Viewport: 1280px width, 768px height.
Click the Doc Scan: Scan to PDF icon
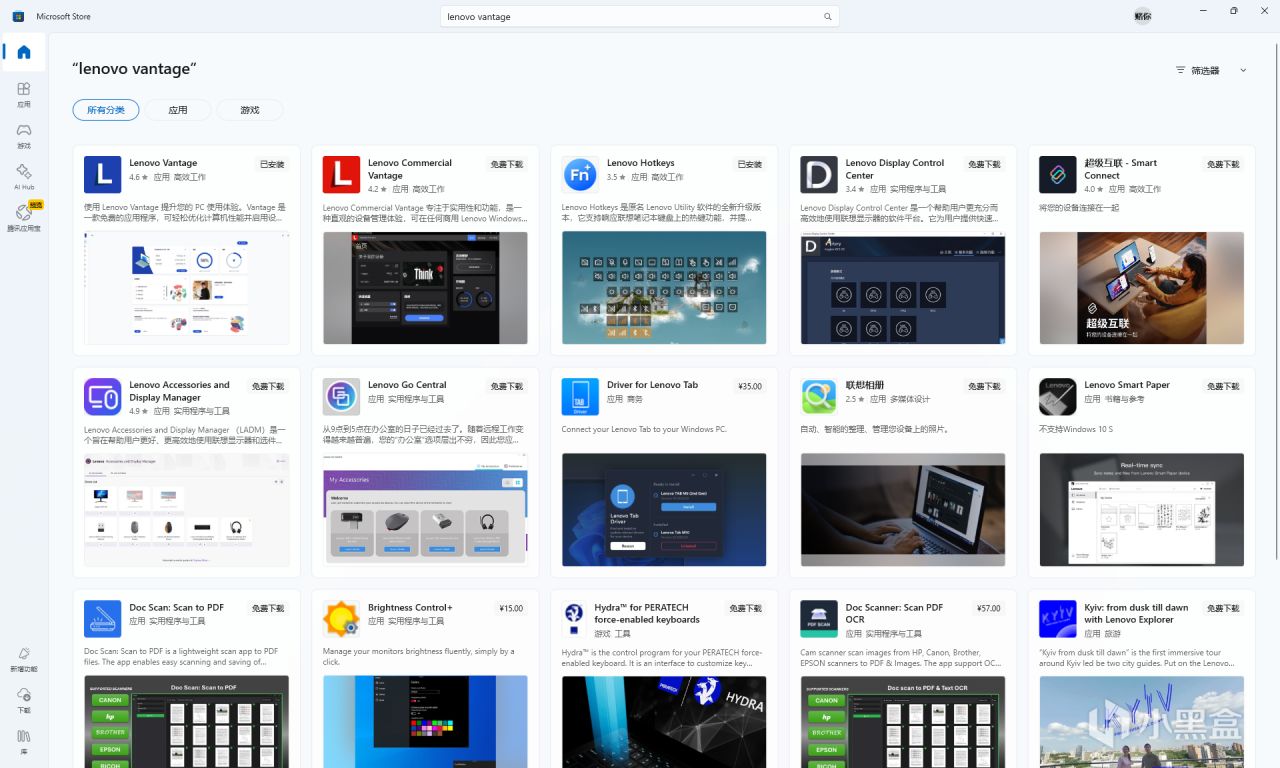coord(102,619)
